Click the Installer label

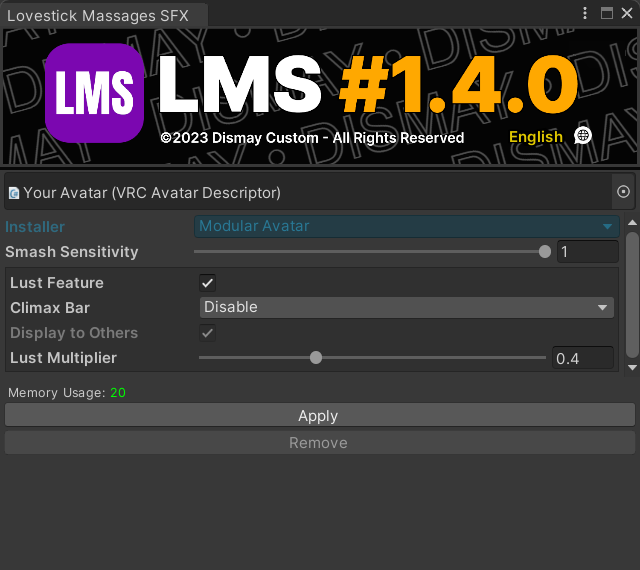point(35,227)
